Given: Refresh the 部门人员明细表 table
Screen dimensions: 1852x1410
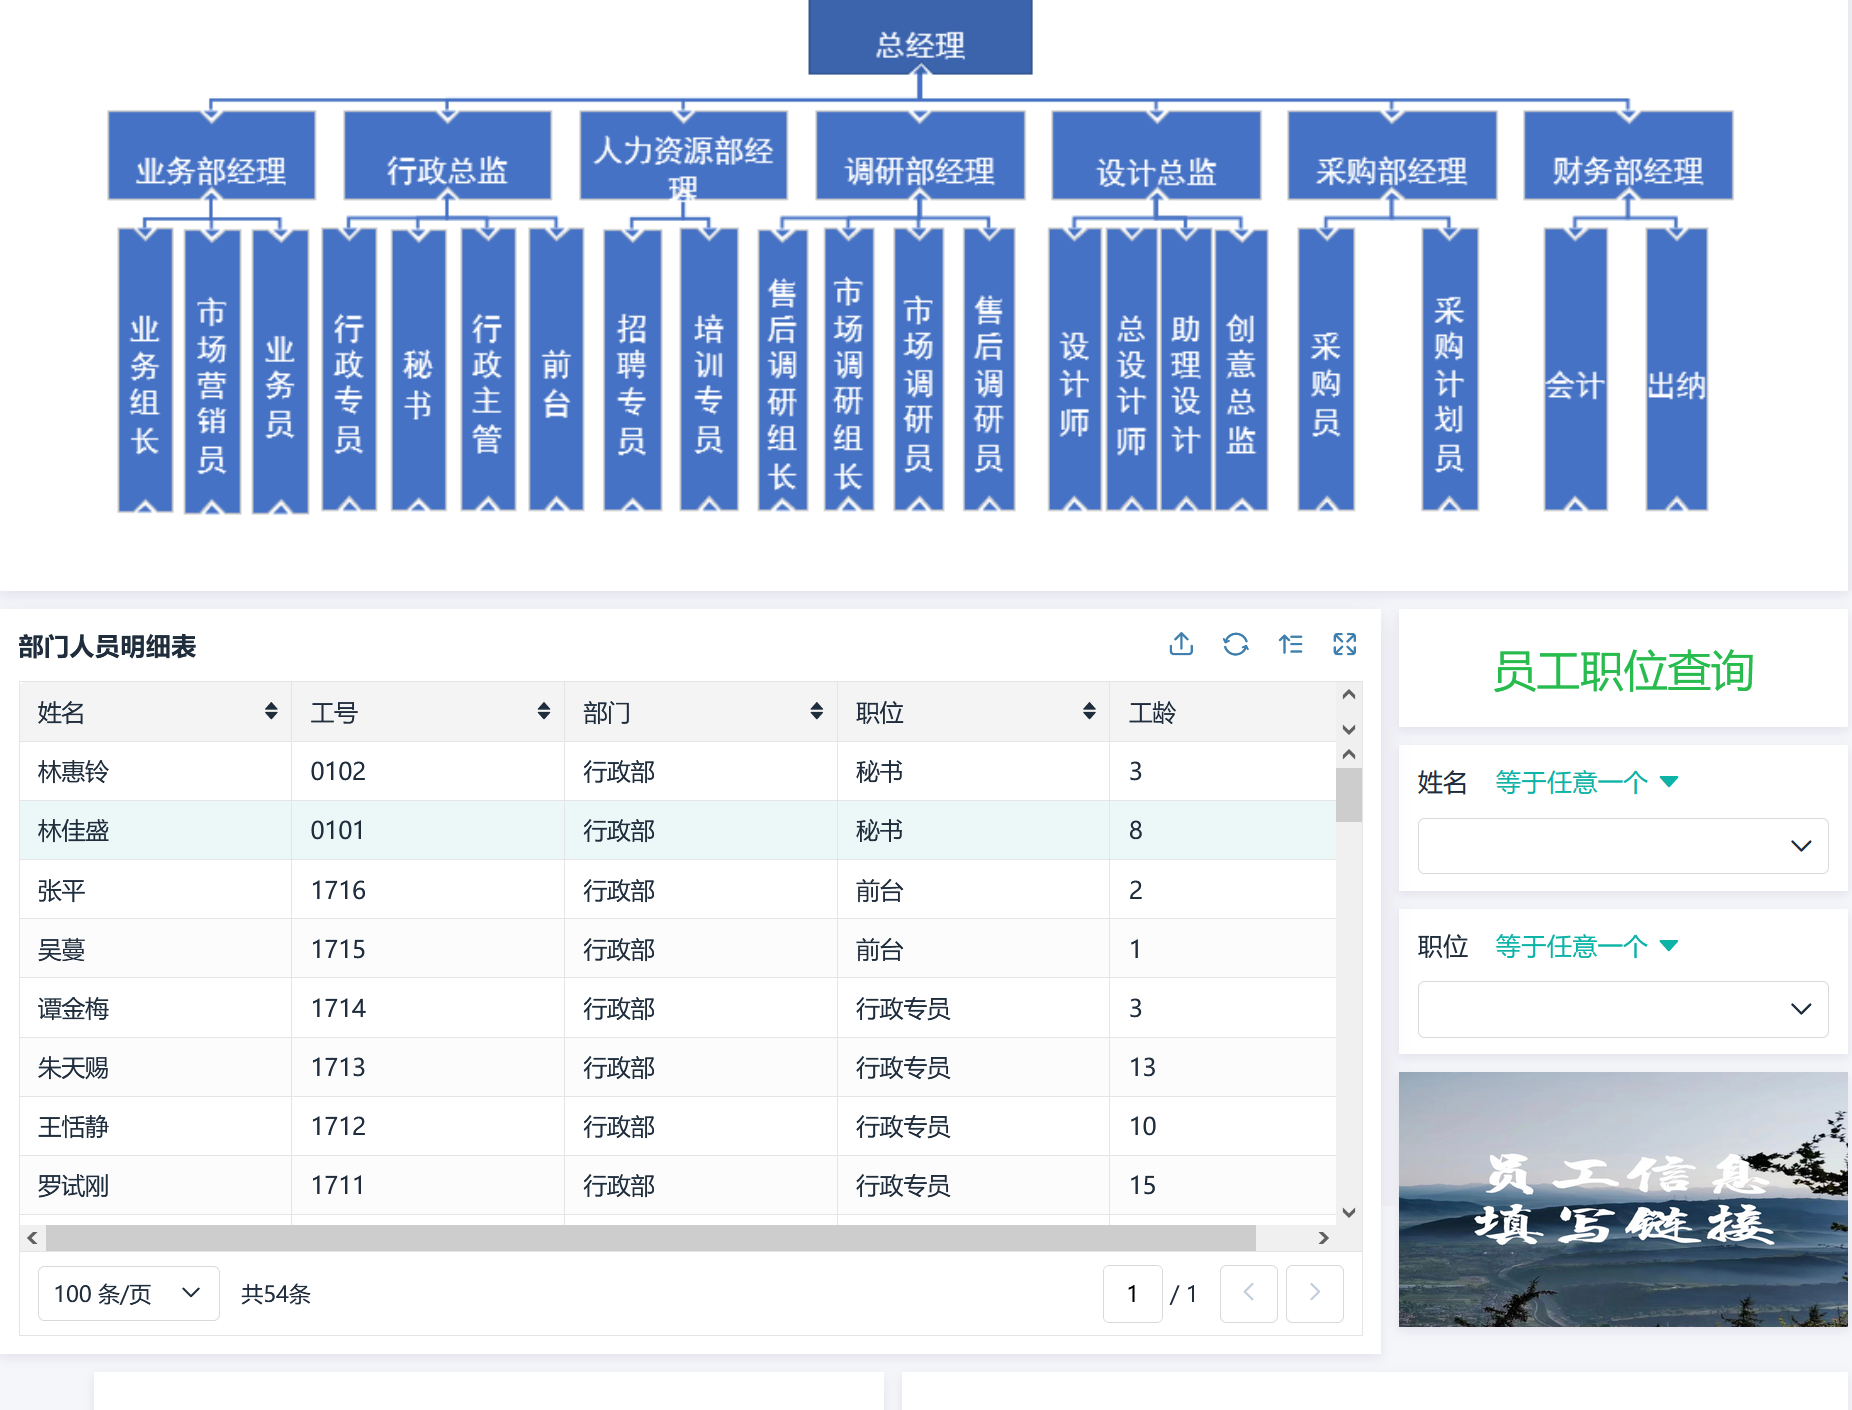Looking at the screenshot, I should click(1236, 644).
